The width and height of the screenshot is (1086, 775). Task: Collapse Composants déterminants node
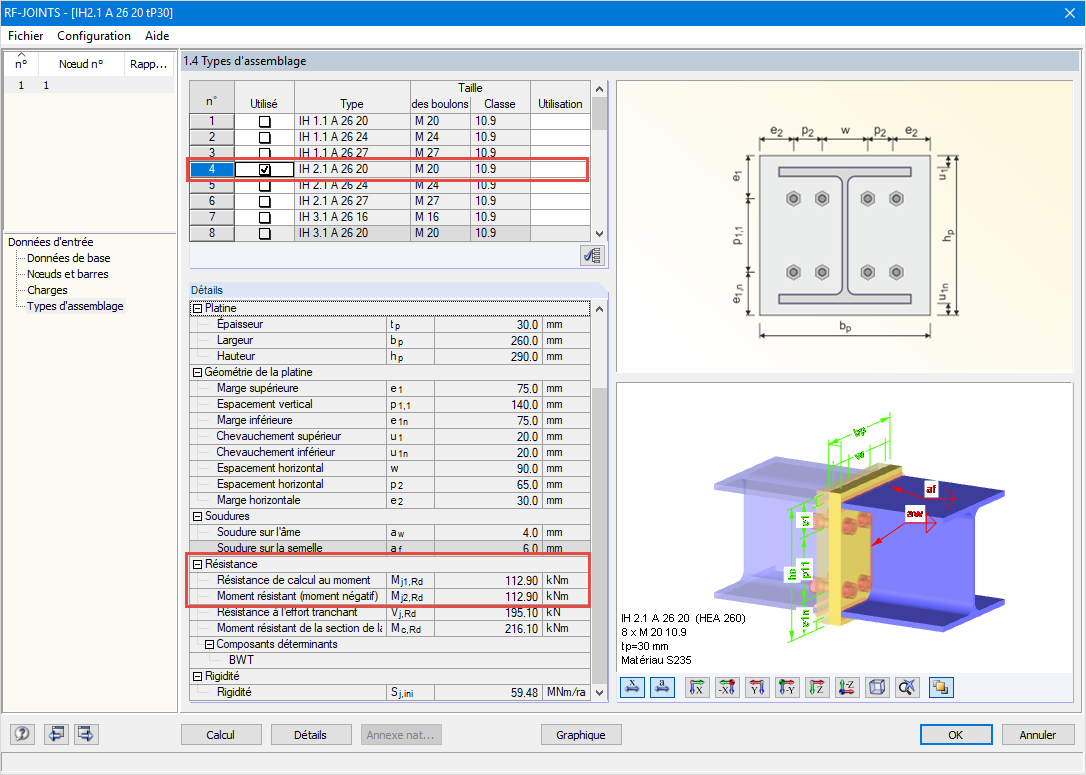point(210,644)
